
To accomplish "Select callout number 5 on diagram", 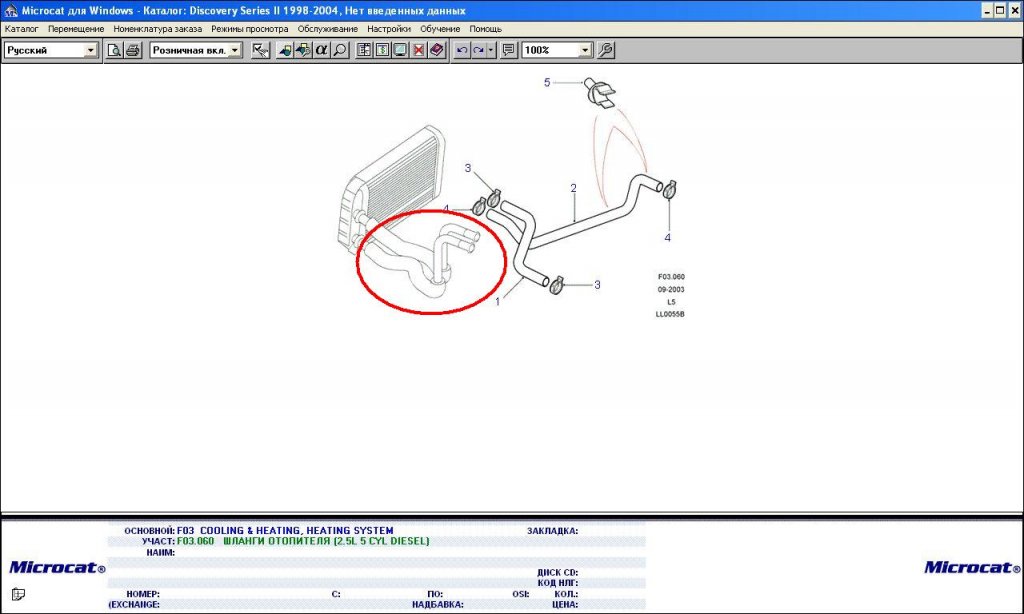I will point(547,82).
